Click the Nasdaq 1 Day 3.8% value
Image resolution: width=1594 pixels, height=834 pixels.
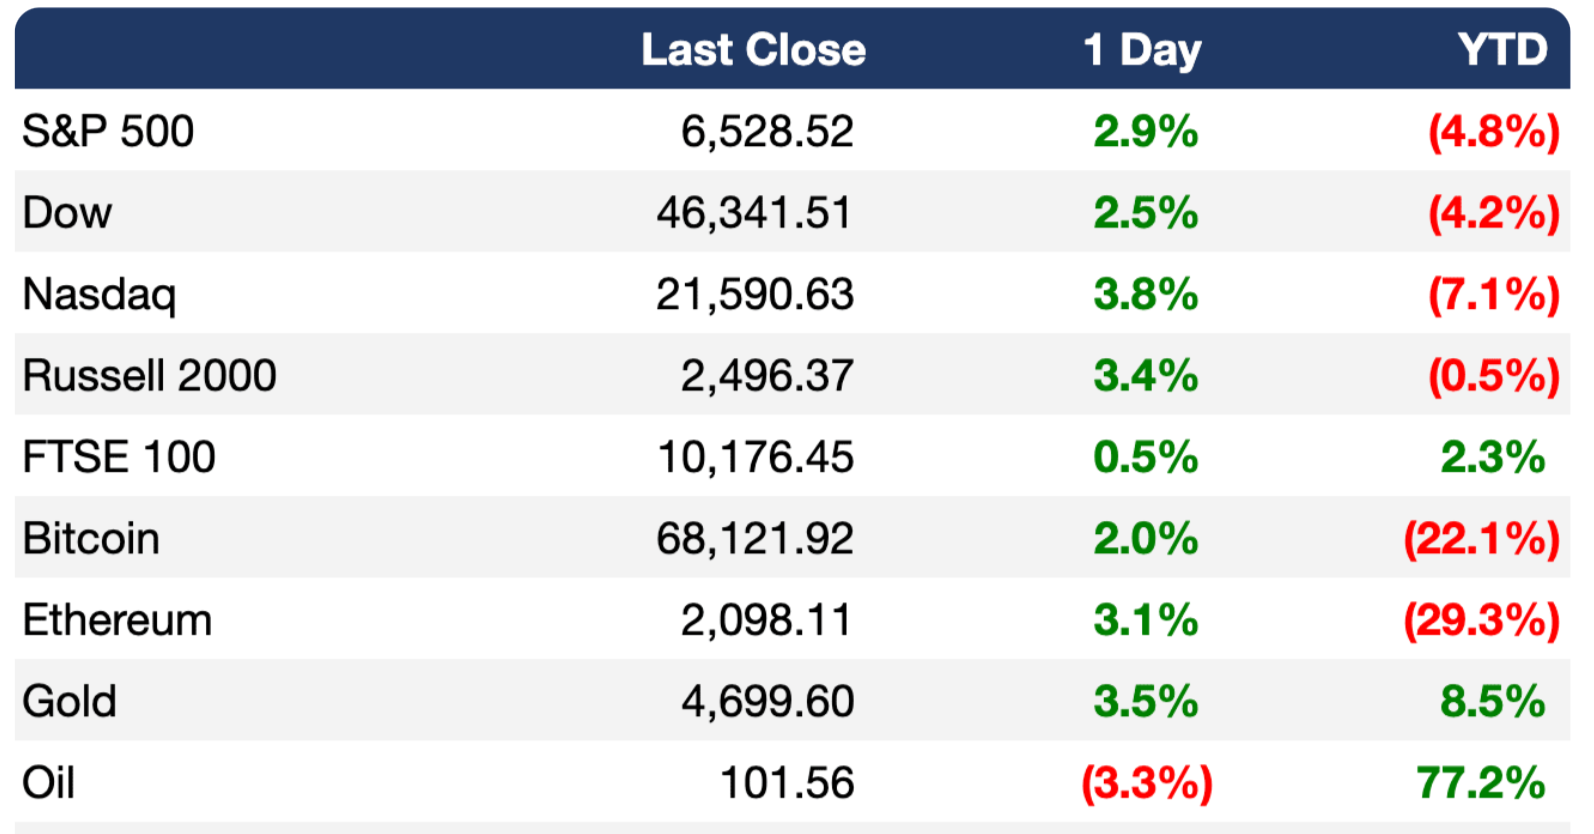tap(1145, 295)
